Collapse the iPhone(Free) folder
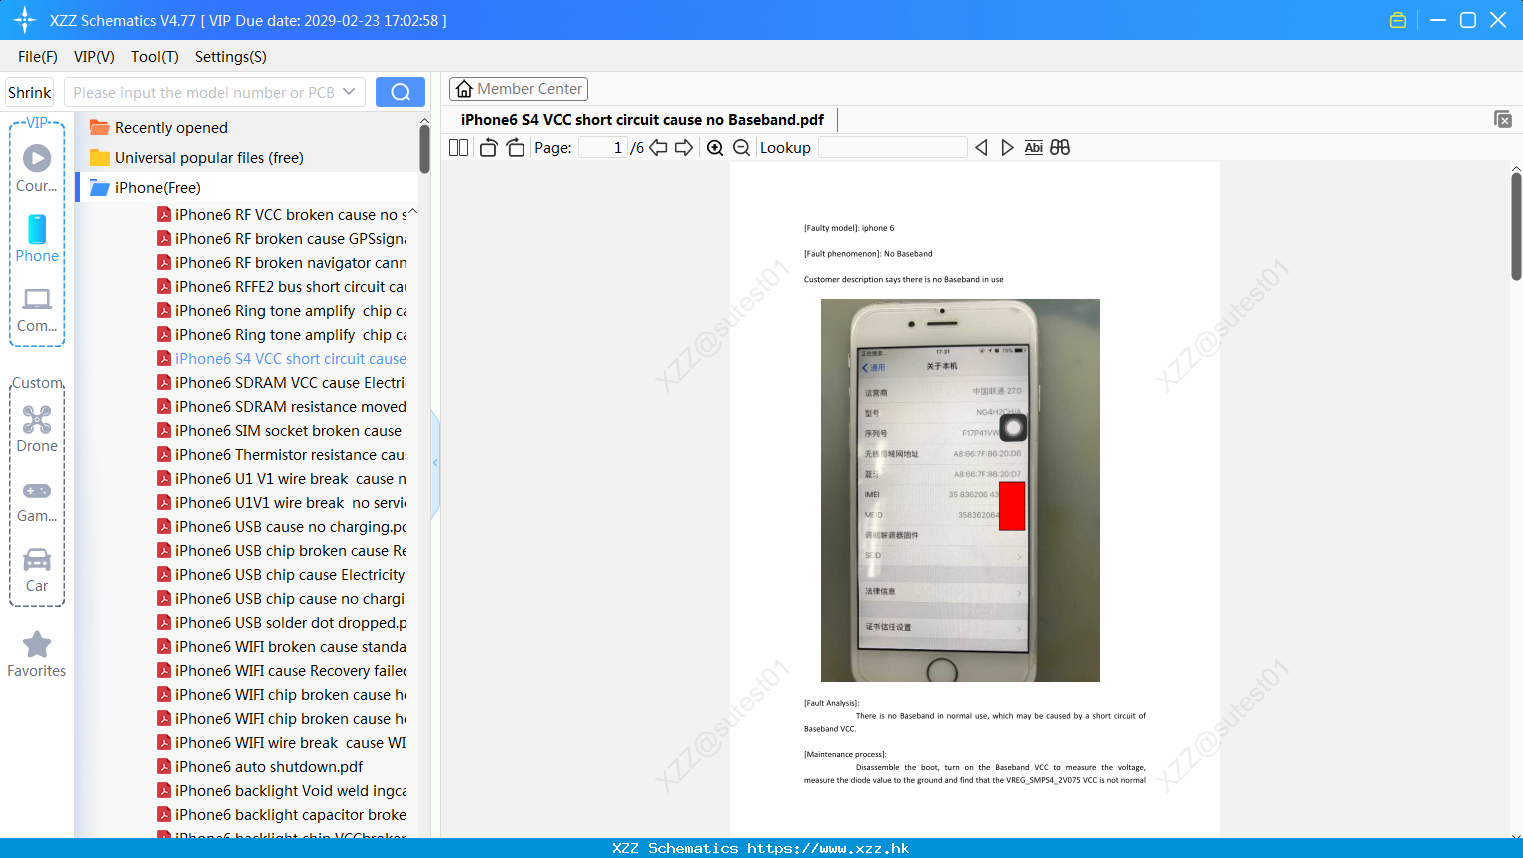This screenshot has width=1523, height=858. [x=146, y=187]
